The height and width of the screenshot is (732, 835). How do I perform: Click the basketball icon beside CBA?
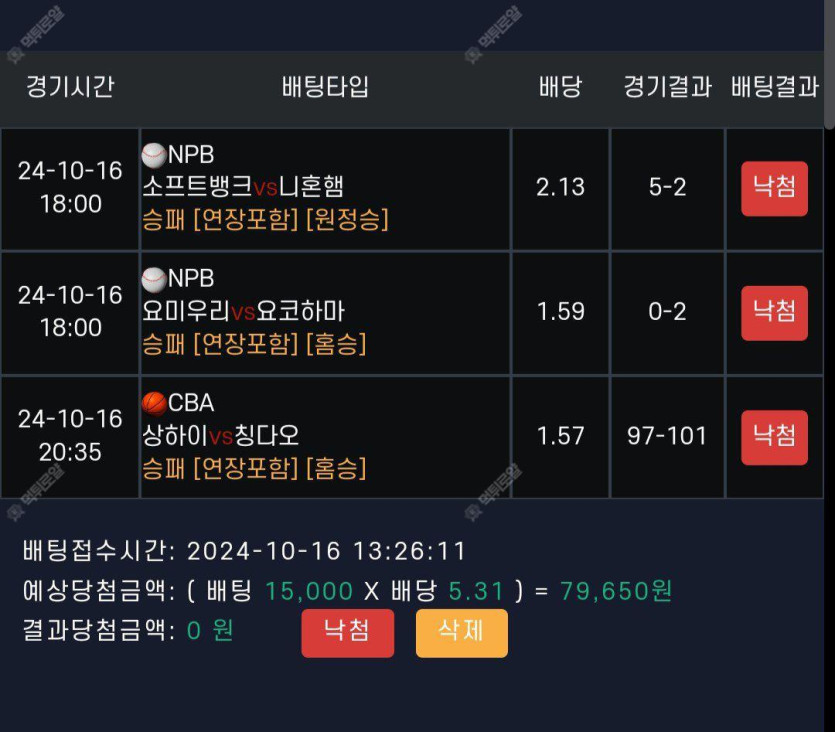[154, 404]
